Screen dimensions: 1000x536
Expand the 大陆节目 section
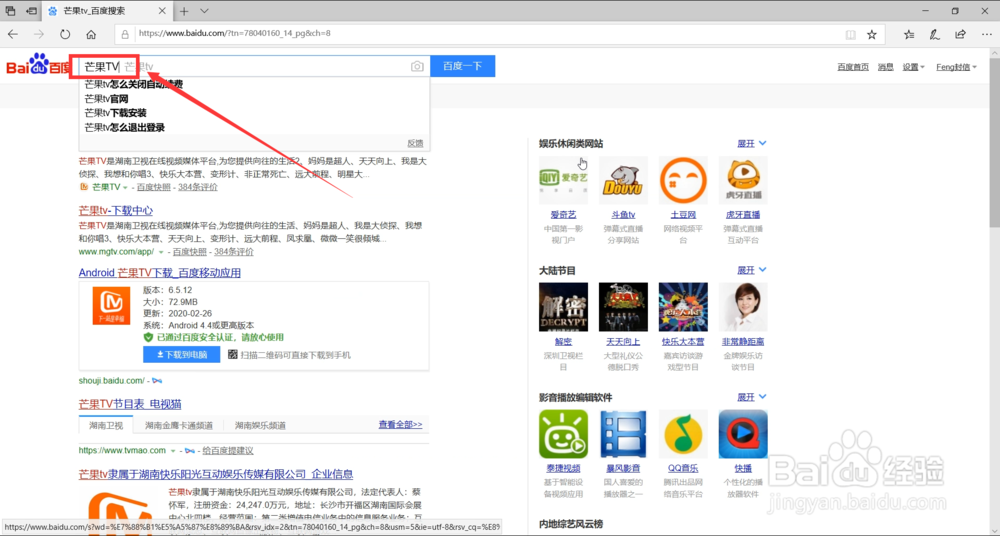[x=752, y=270]
